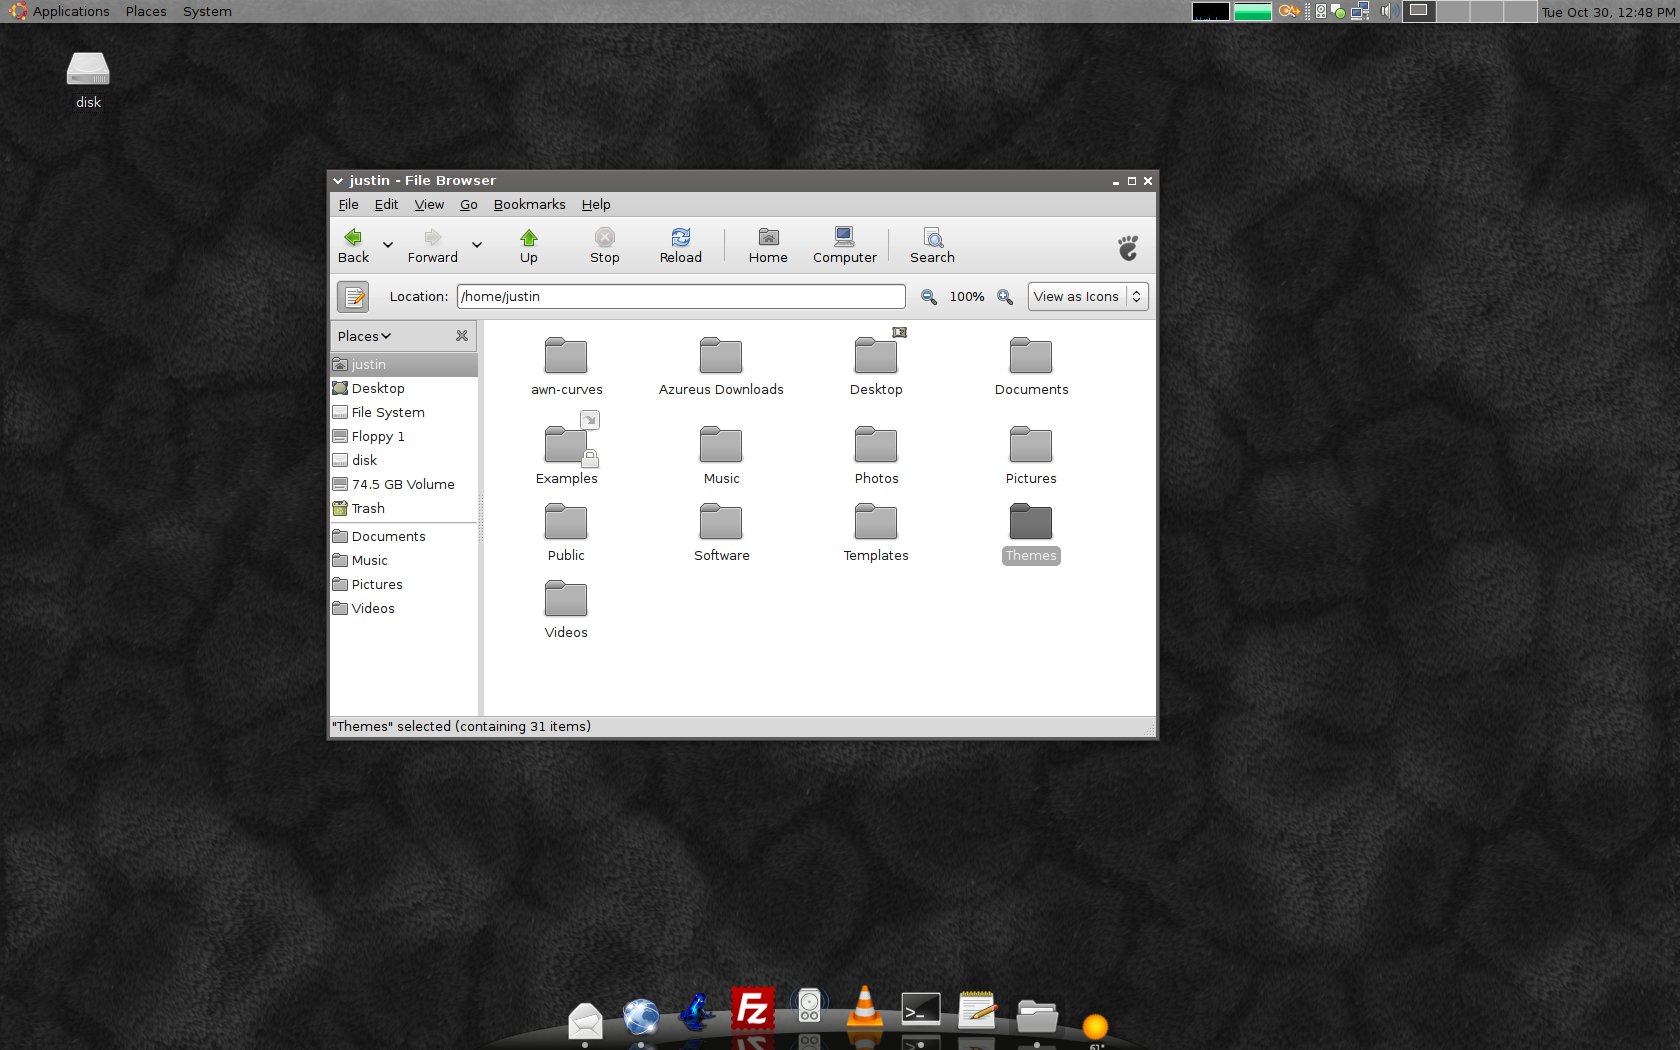Go back with the Back arrow button
Viewport: 1680px width, 1050px height.
(353, 245)
